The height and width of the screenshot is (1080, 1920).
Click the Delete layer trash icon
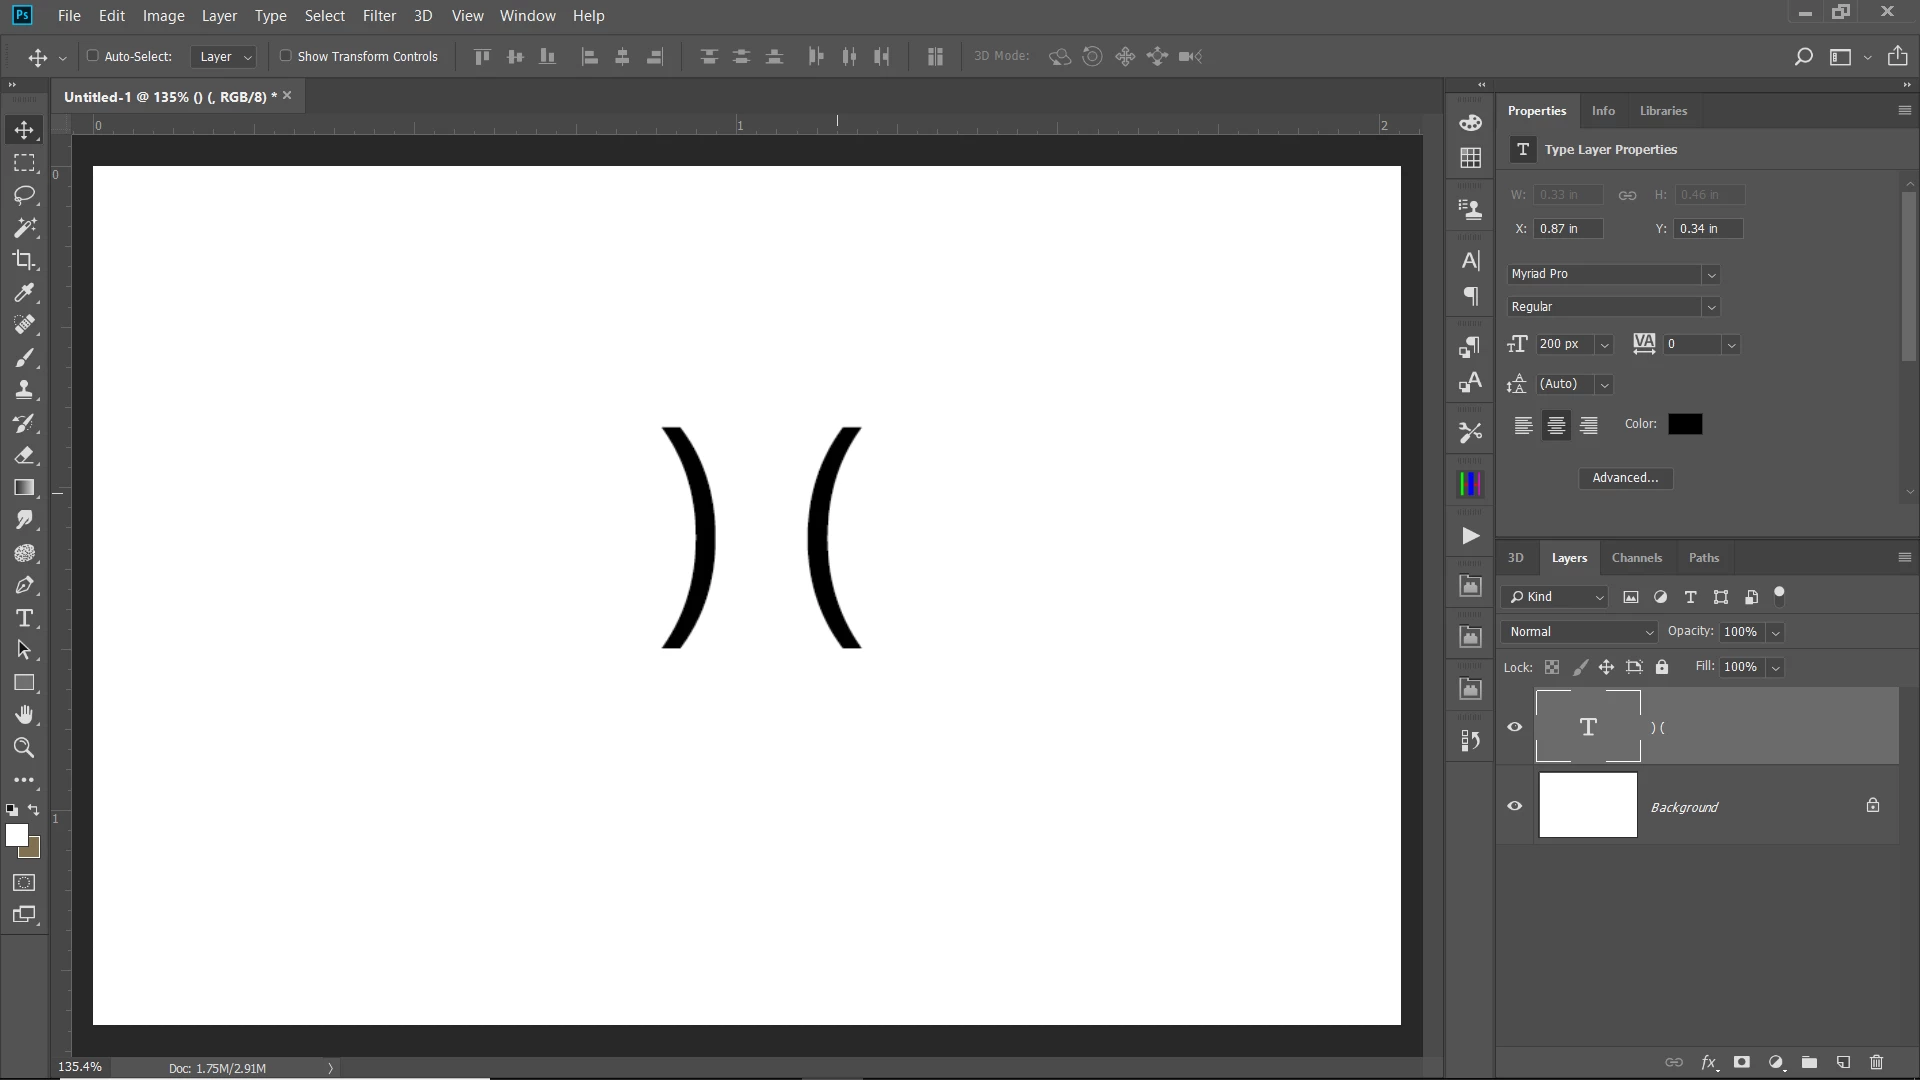[x=1876, y=1063]
